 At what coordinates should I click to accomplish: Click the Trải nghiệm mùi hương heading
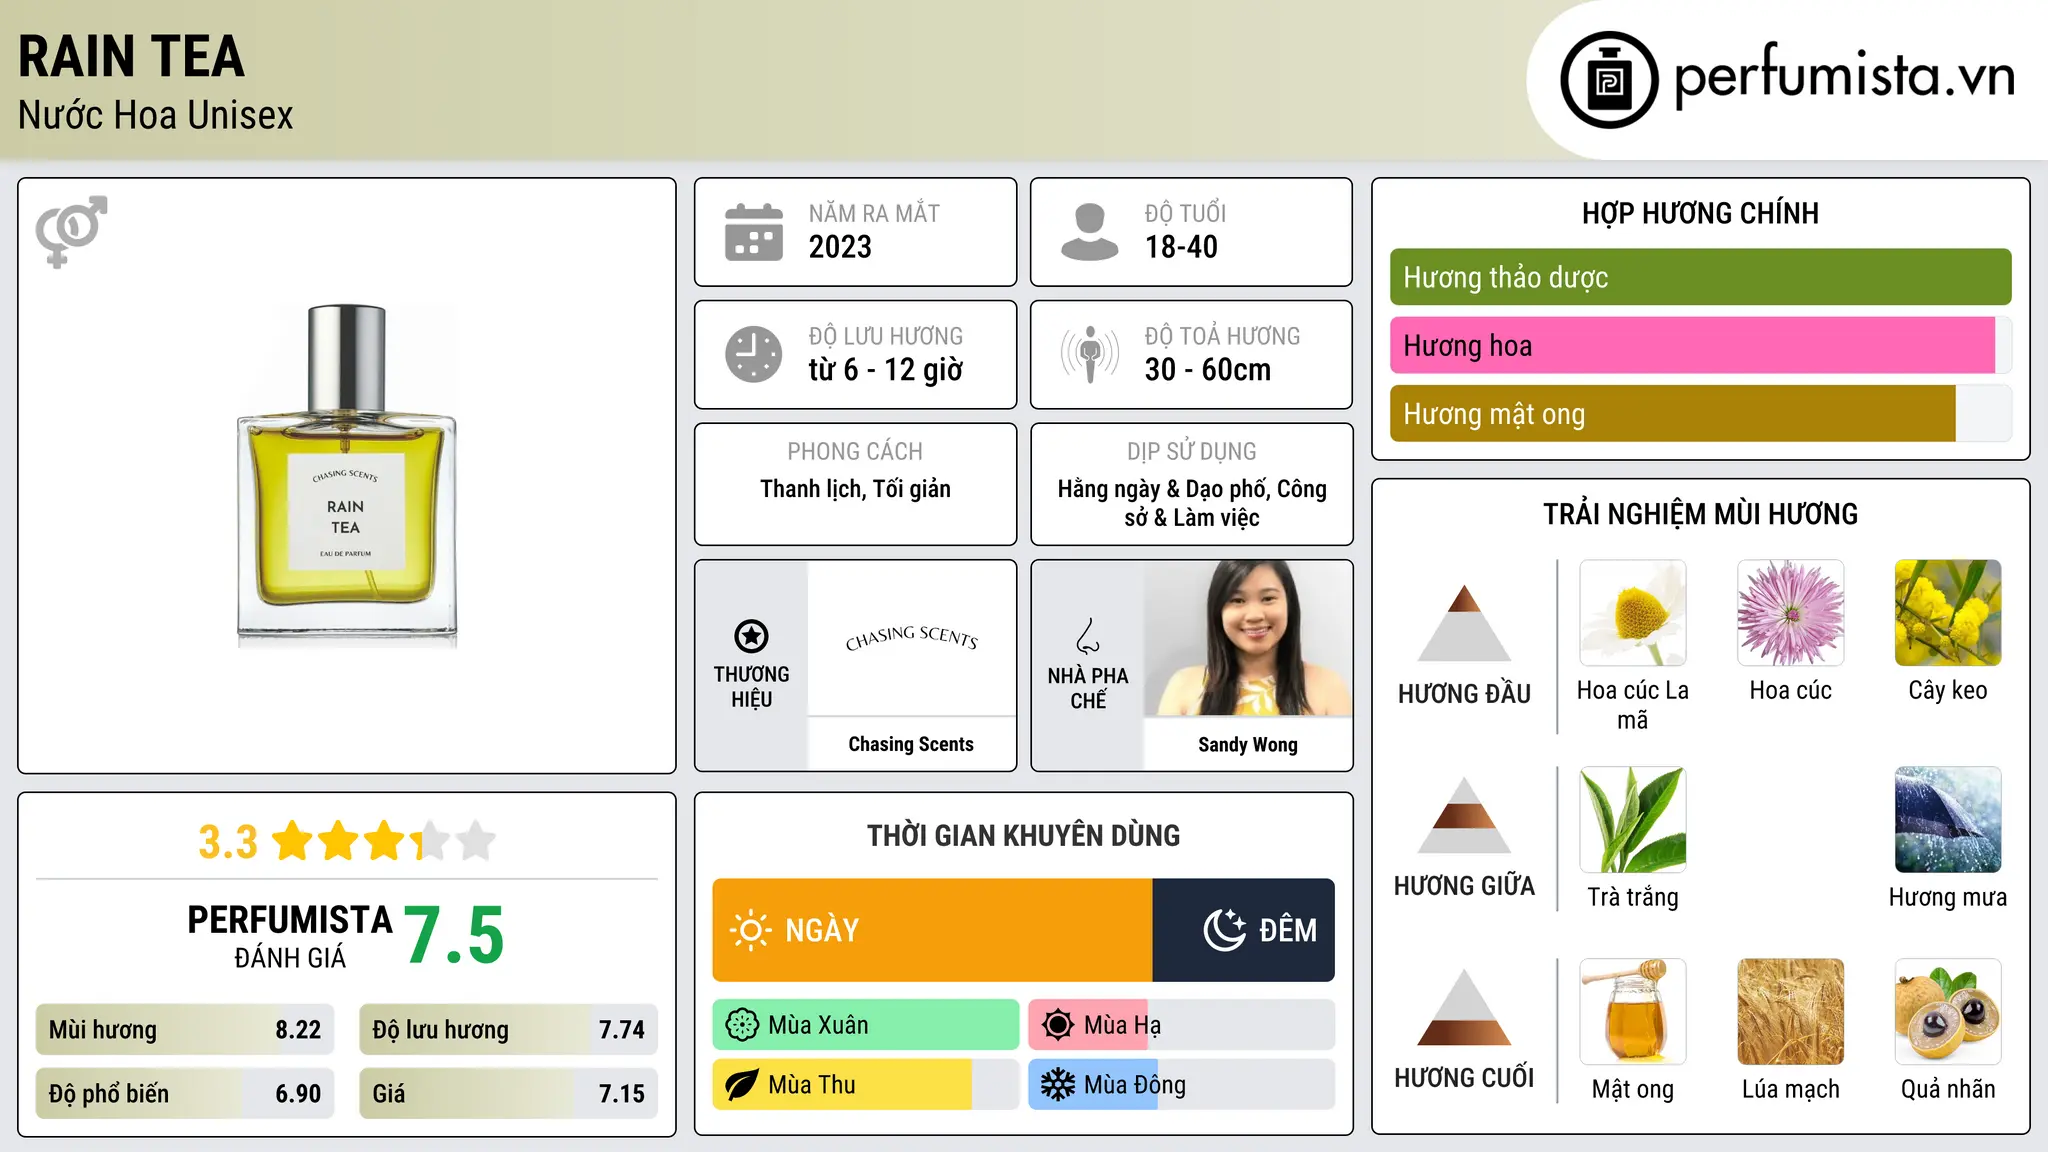click(x=1700, y=514)
